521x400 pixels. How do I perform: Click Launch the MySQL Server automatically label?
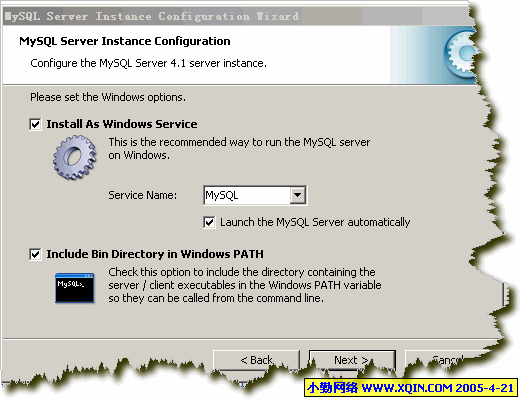(x=315, y=222)
